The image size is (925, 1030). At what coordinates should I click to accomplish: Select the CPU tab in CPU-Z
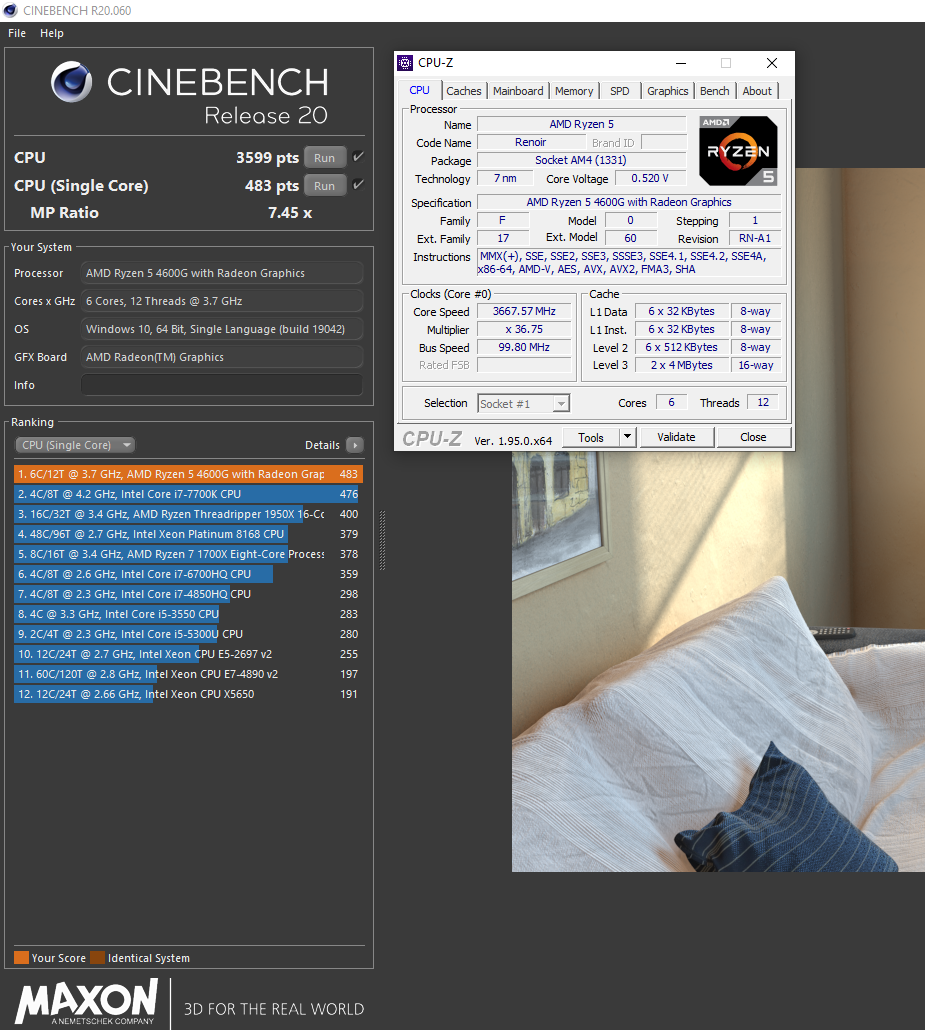[x=419, y=90]
